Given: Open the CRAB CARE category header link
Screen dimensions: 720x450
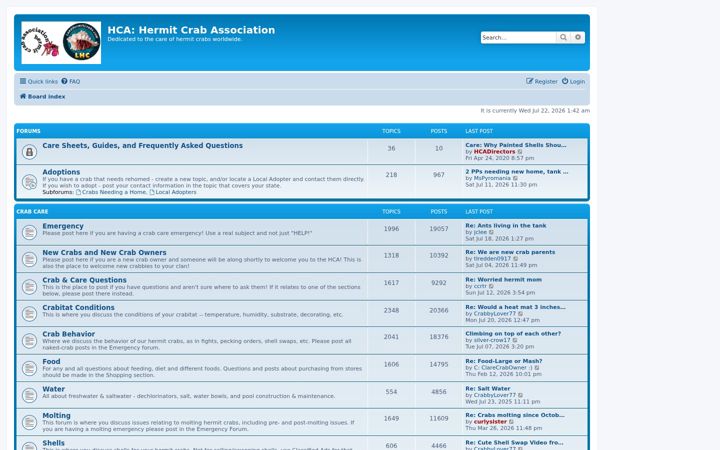Looking at the screenshot, I should [32, 212].
